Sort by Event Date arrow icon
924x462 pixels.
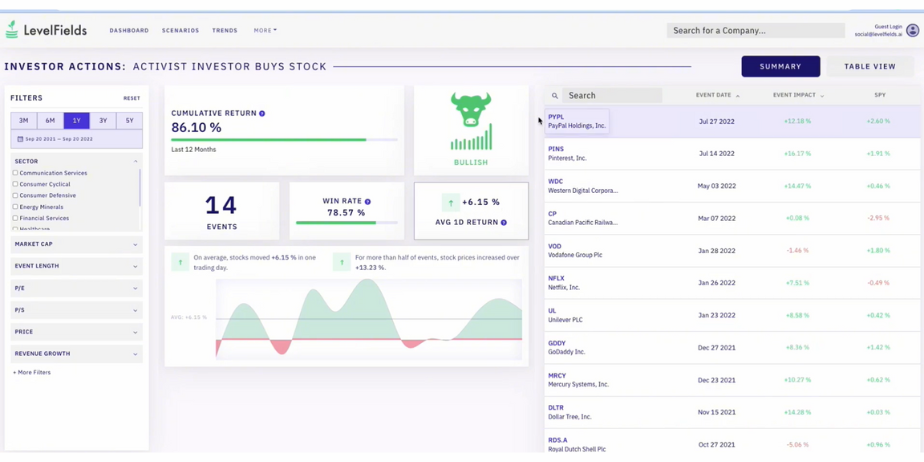pos(738,95)
